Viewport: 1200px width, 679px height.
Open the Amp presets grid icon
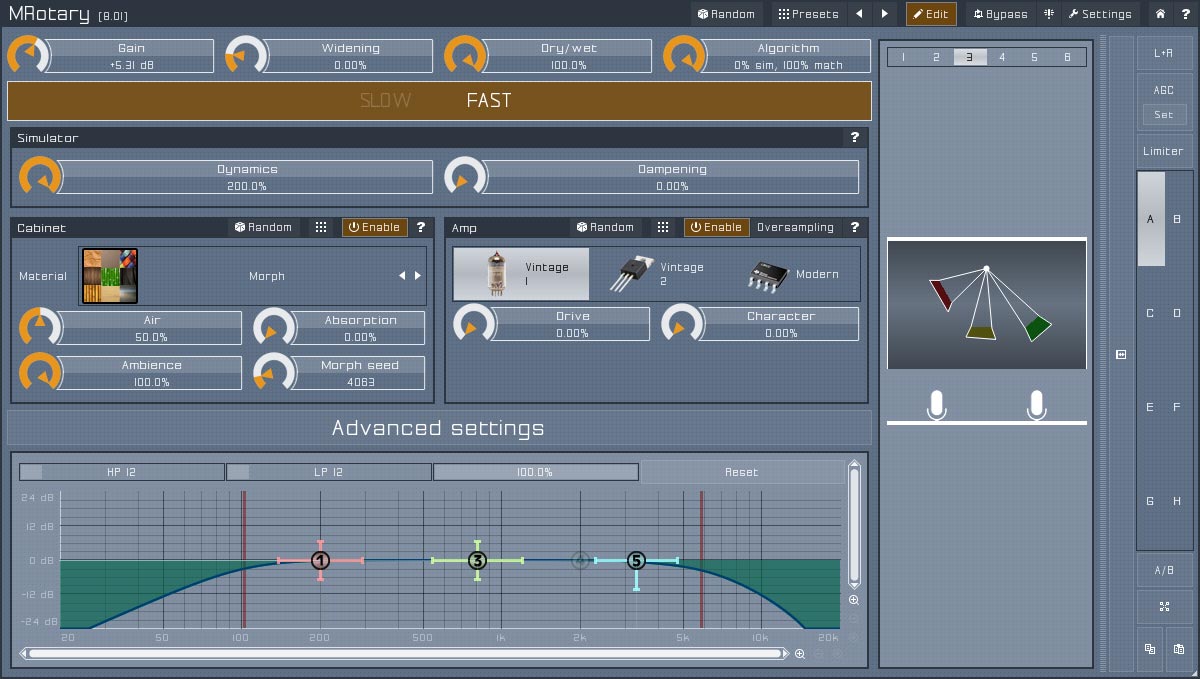tap(663, 227)
